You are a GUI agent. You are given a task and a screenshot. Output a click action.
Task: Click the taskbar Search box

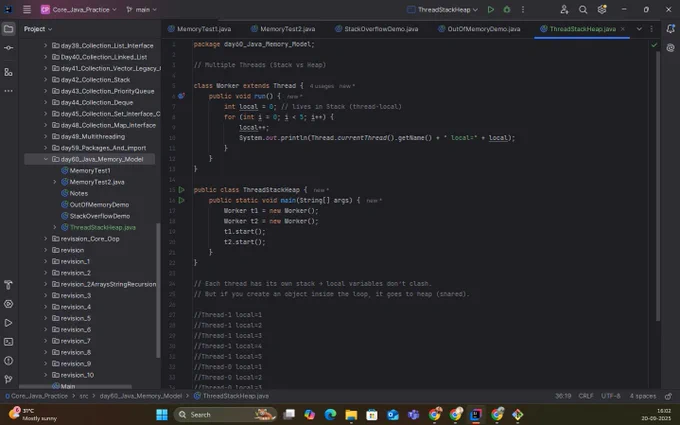coord(225,415)
